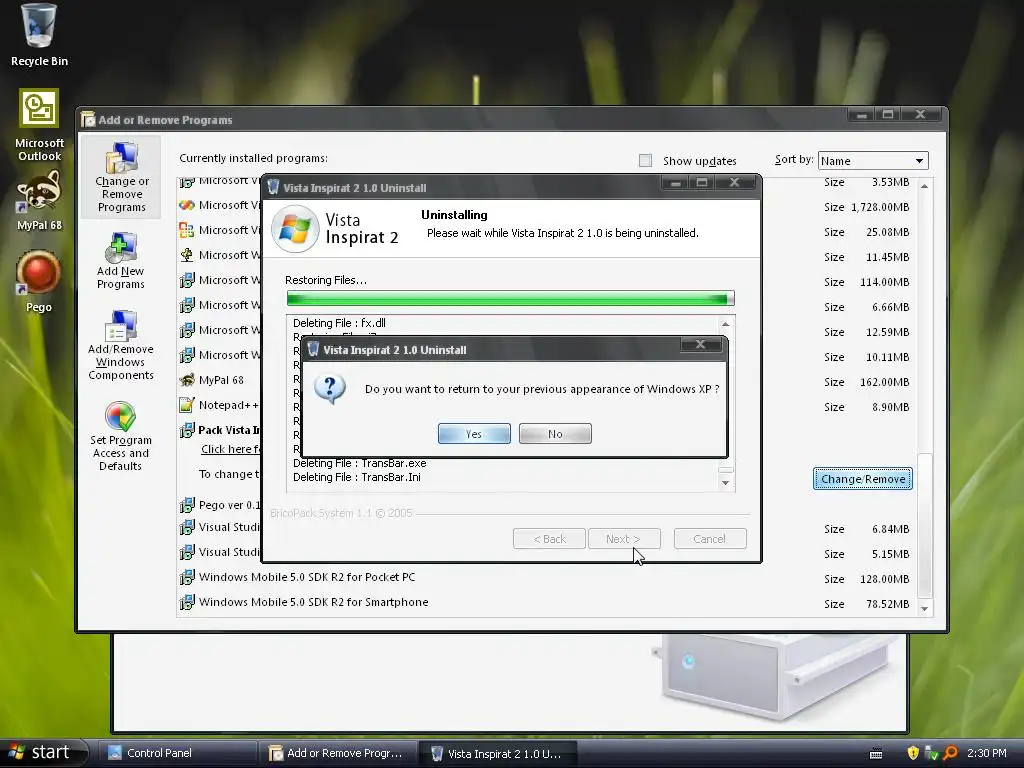
Task: Switch to Vista Inspirat taskbar button
Action: [498, 753]
